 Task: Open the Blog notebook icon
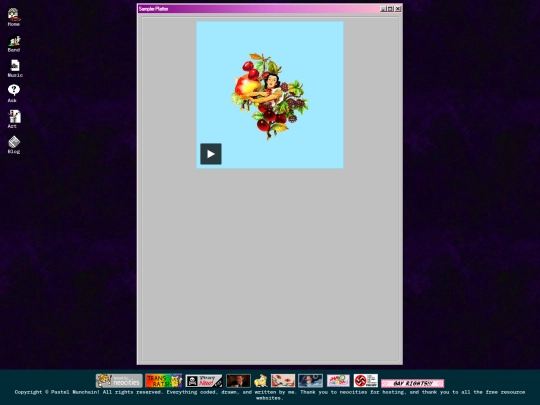pyautogui.click(x=14, y=145)
